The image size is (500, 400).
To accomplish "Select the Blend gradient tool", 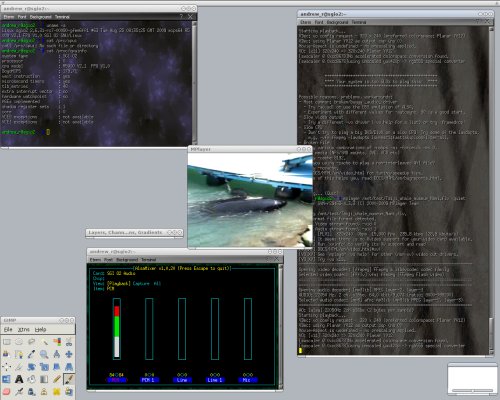I will pyautogui.click(x=44, y=379).
